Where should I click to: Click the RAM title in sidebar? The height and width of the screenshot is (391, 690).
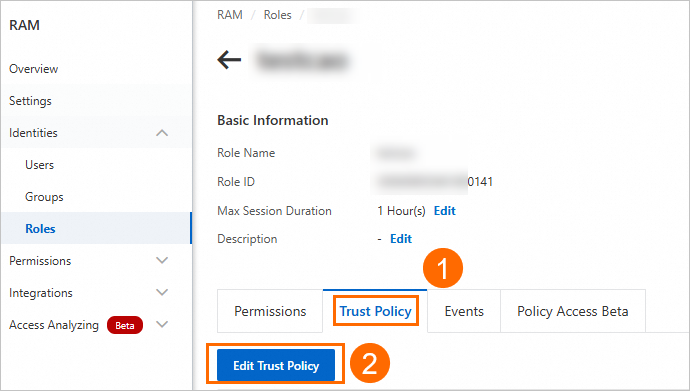[24, 25]
